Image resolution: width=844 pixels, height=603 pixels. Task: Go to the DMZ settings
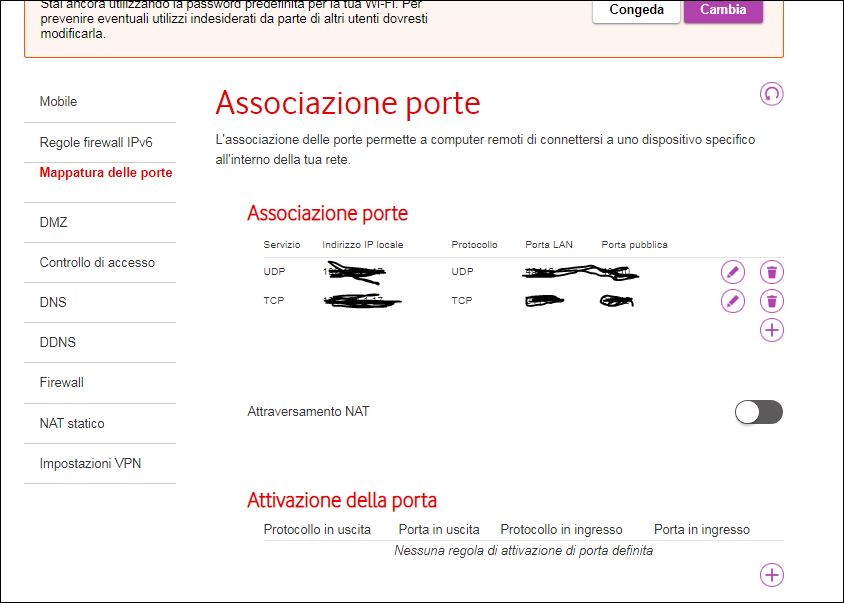point(53,222)
